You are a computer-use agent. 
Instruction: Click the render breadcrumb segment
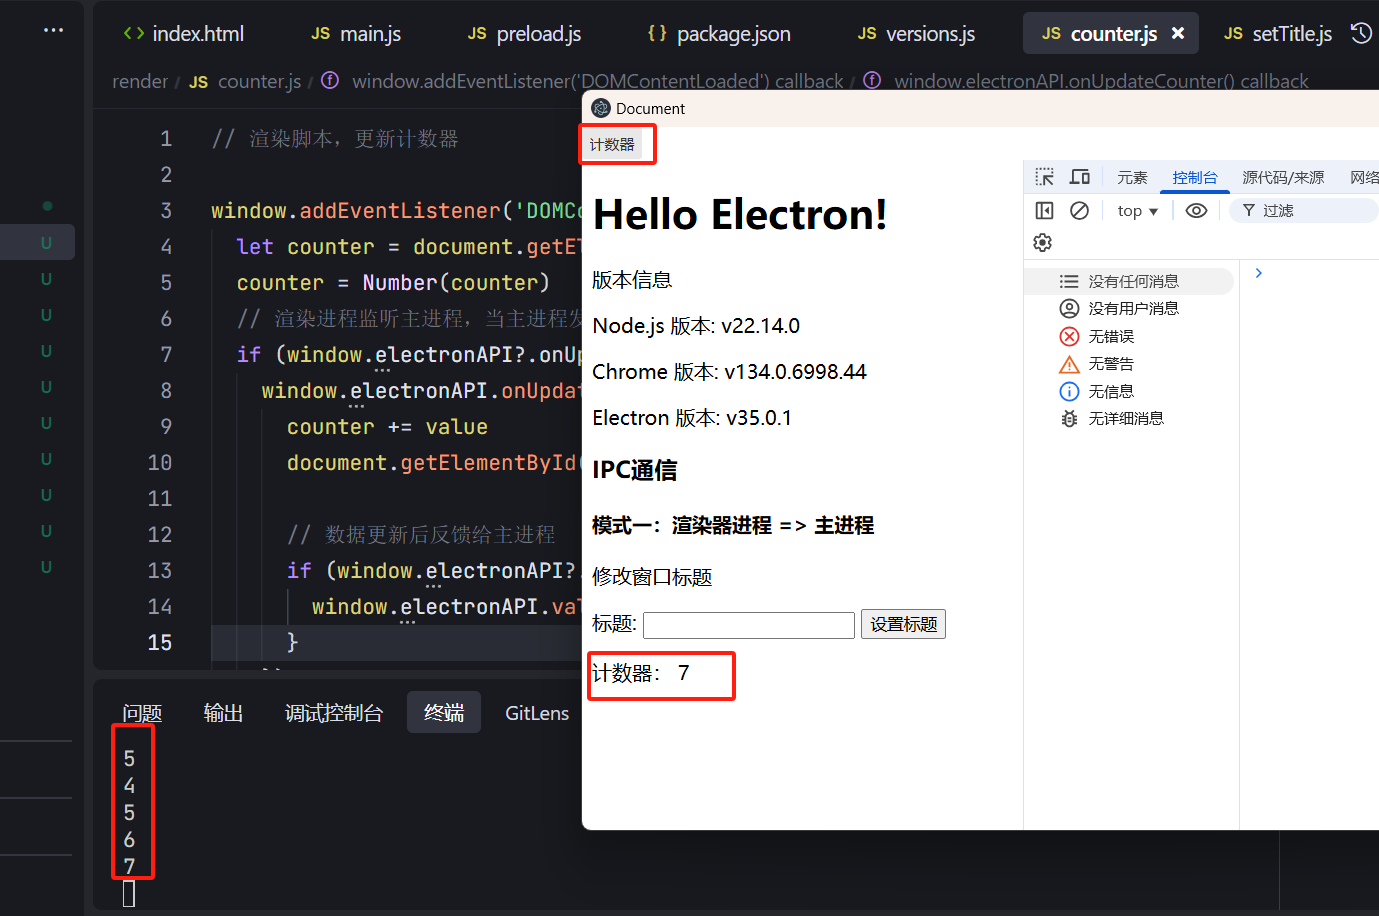[x=140, y=81]
